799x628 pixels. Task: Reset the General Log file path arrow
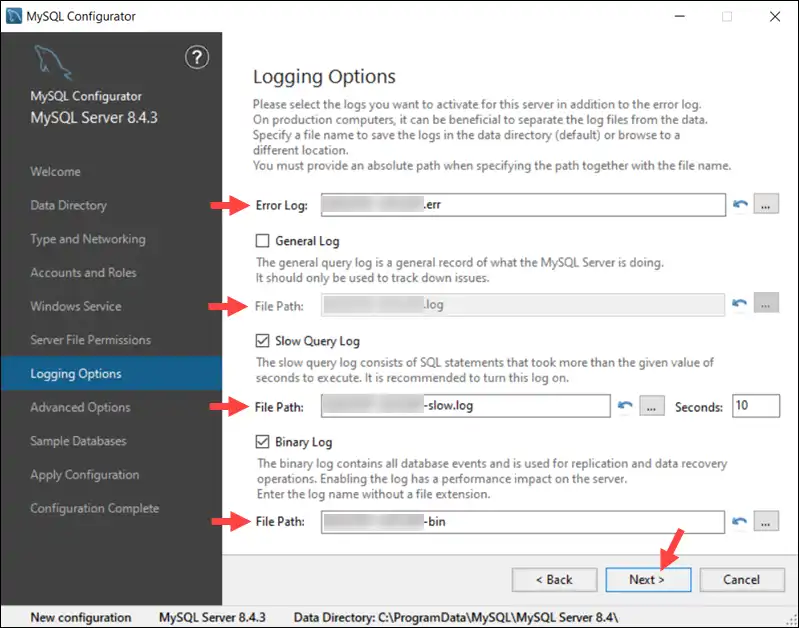(739, 304)
